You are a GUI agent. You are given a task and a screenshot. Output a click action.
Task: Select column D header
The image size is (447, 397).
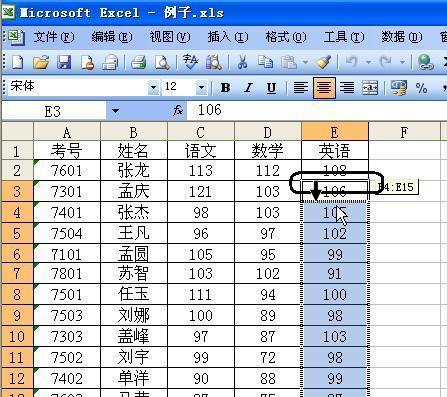pos(268,132)
